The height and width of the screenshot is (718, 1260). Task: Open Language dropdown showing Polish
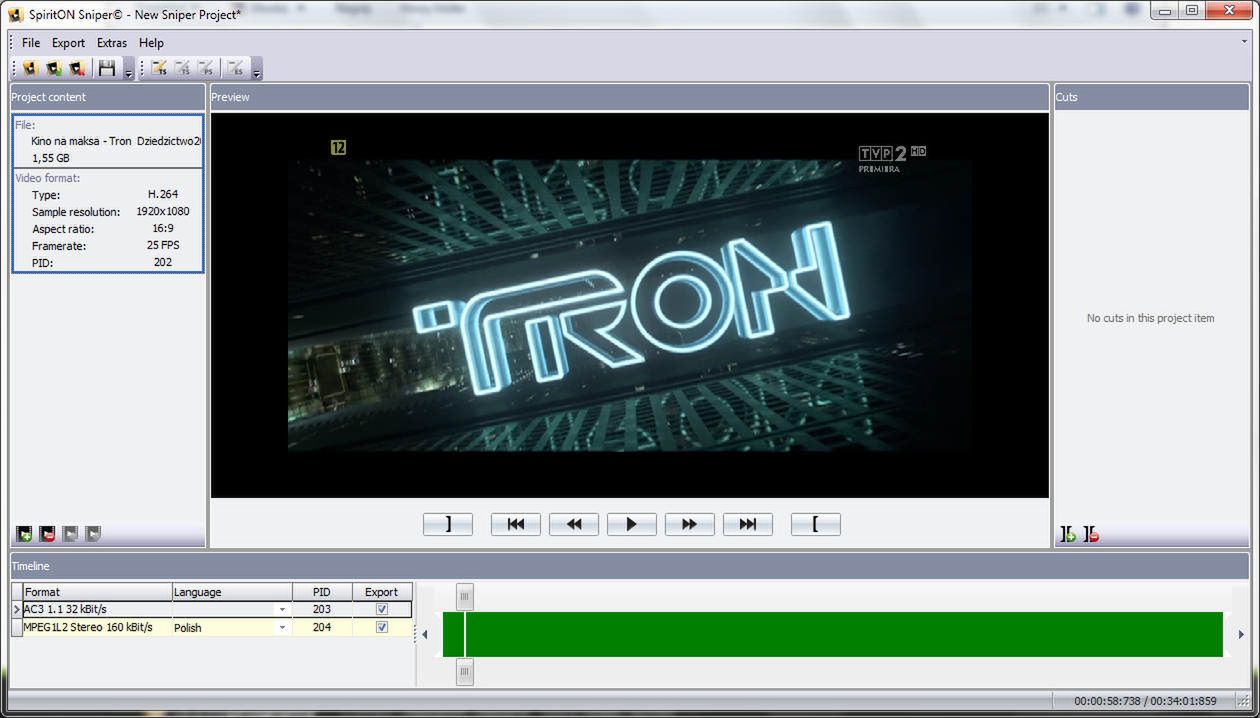coord(282,627)
